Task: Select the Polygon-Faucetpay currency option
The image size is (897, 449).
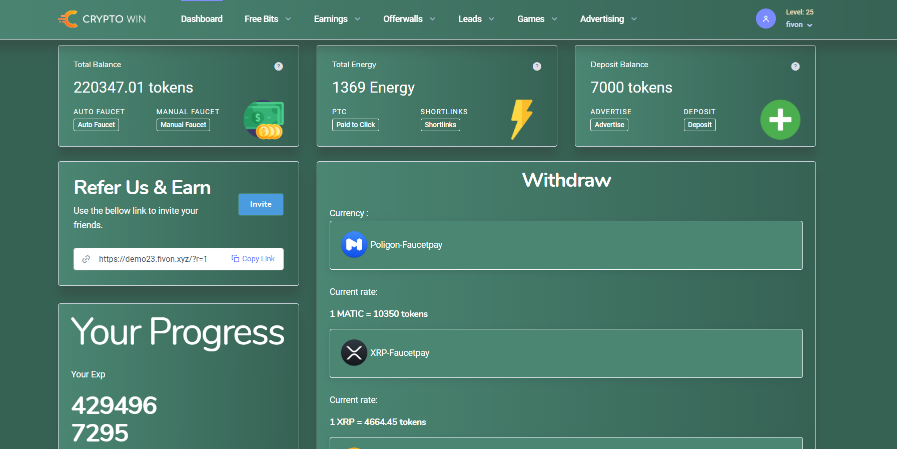Action: [x=566, y=245]
